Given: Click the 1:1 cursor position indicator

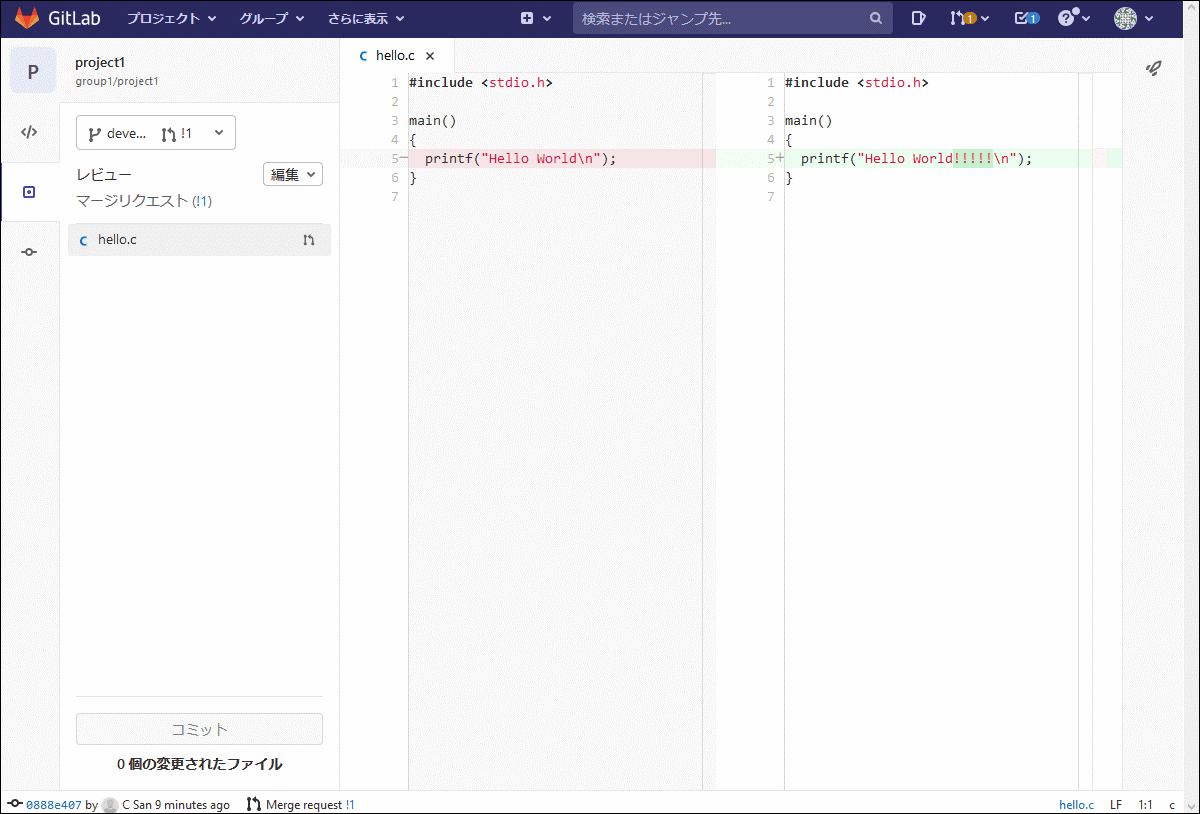Looking at the screenshot, I should pyautogui.click(x=1145, y=804).
